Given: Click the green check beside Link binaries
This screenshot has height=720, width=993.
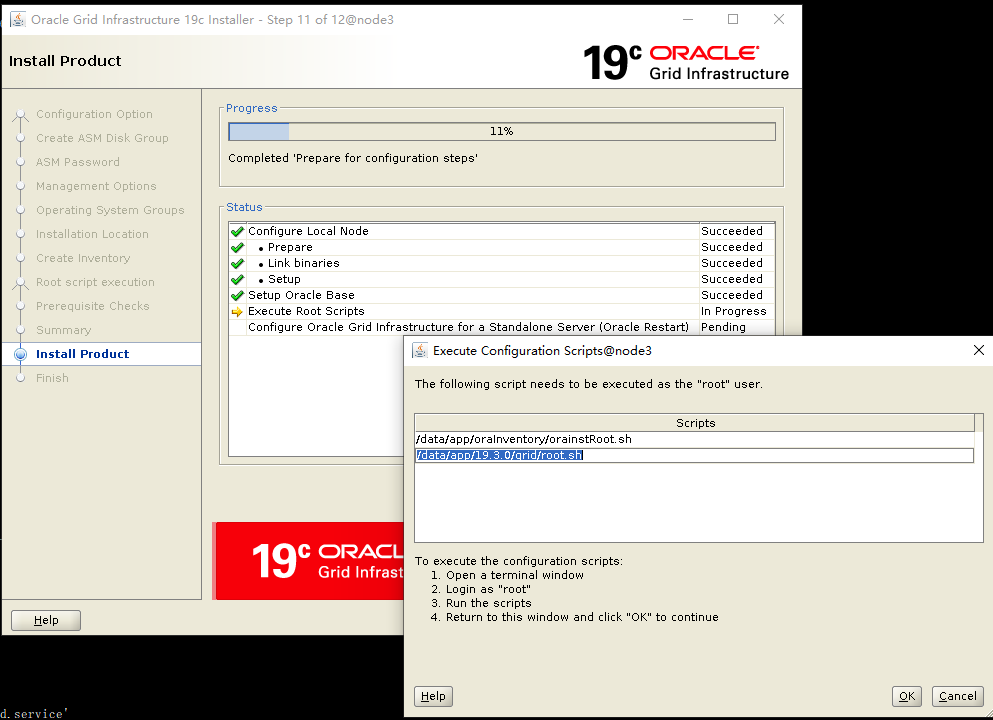Looking at the screenshot, I should (x=237, y=263).
